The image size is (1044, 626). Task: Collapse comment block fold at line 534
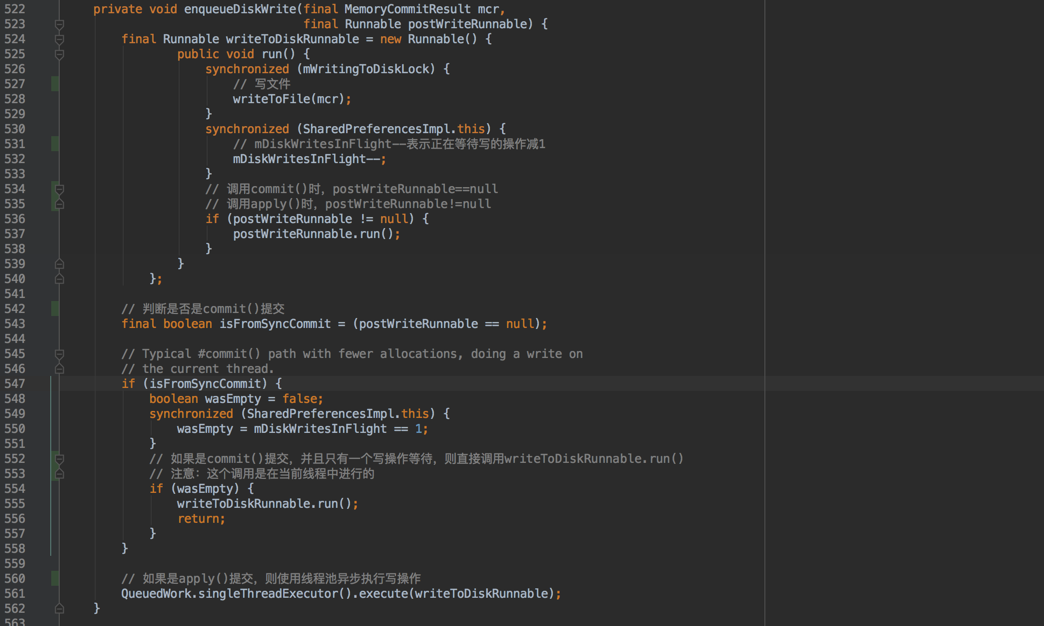(x=59, y=189)
